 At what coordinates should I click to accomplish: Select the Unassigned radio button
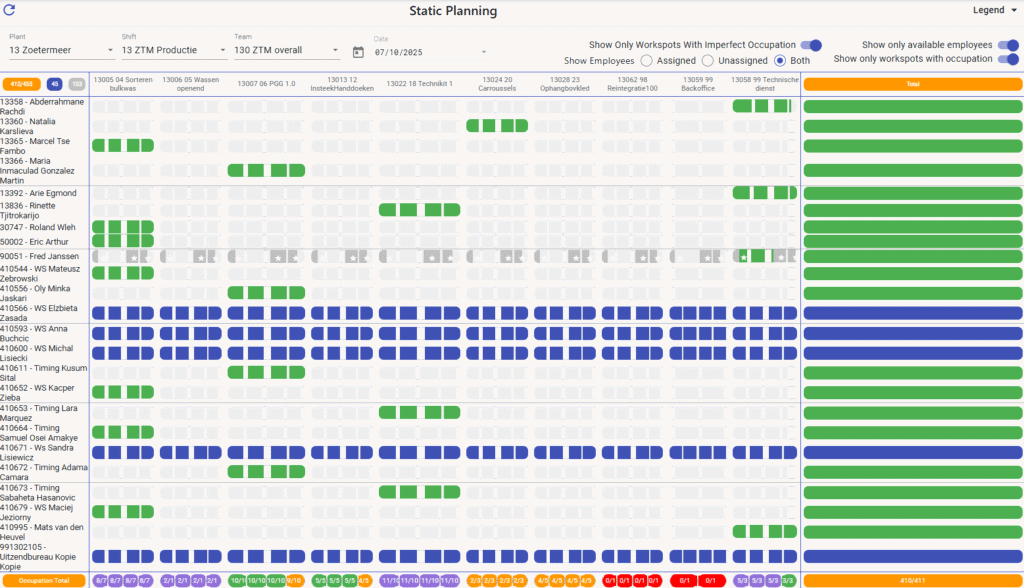[x=709, y=61]
